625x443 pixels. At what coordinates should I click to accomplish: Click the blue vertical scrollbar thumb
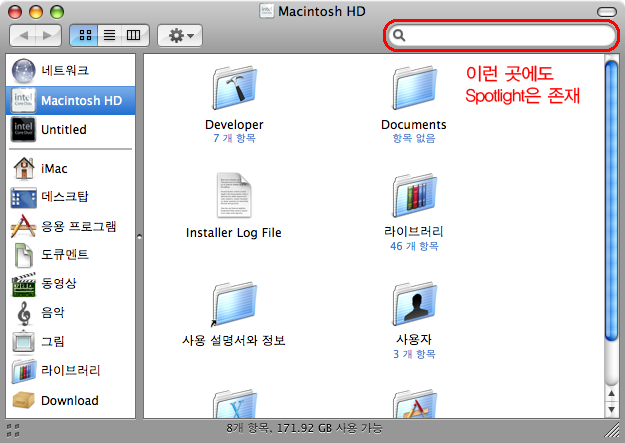point(611,201)
